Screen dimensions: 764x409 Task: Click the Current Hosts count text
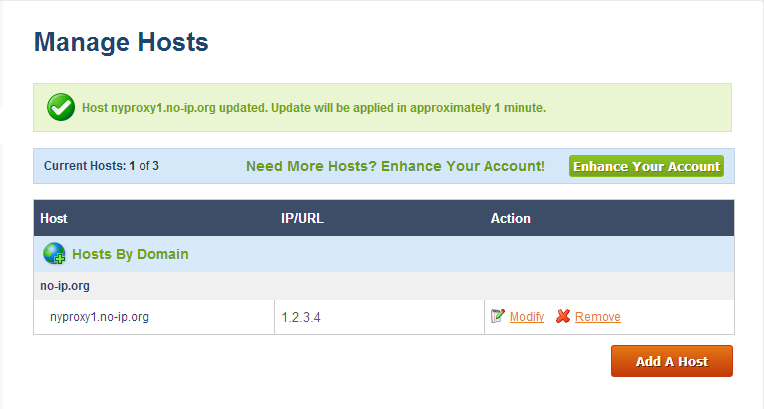pos(99,166)
